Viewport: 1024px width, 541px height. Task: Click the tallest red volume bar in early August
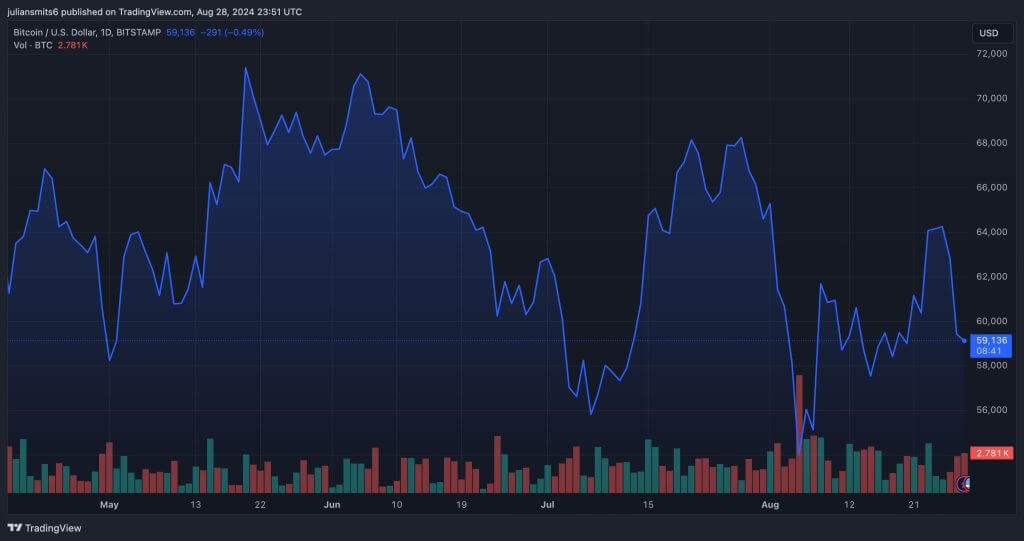(x=799, y=433)
